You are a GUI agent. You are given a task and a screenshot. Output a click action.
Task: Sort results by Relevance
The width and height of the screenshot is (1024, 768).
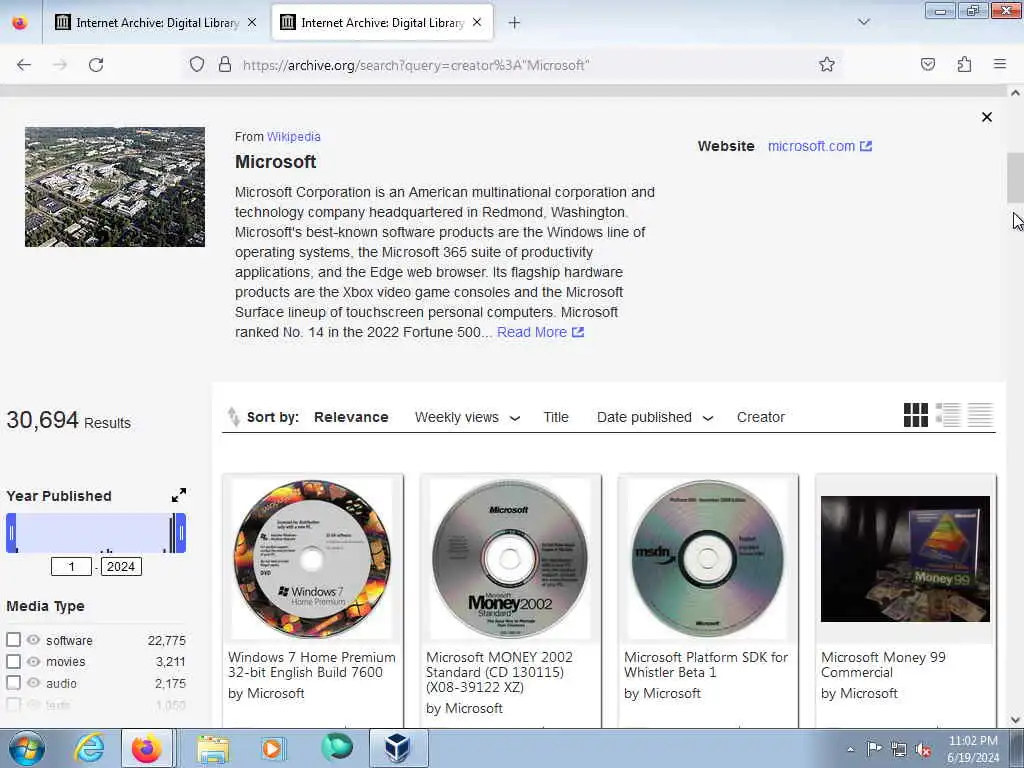click(351, 417)
